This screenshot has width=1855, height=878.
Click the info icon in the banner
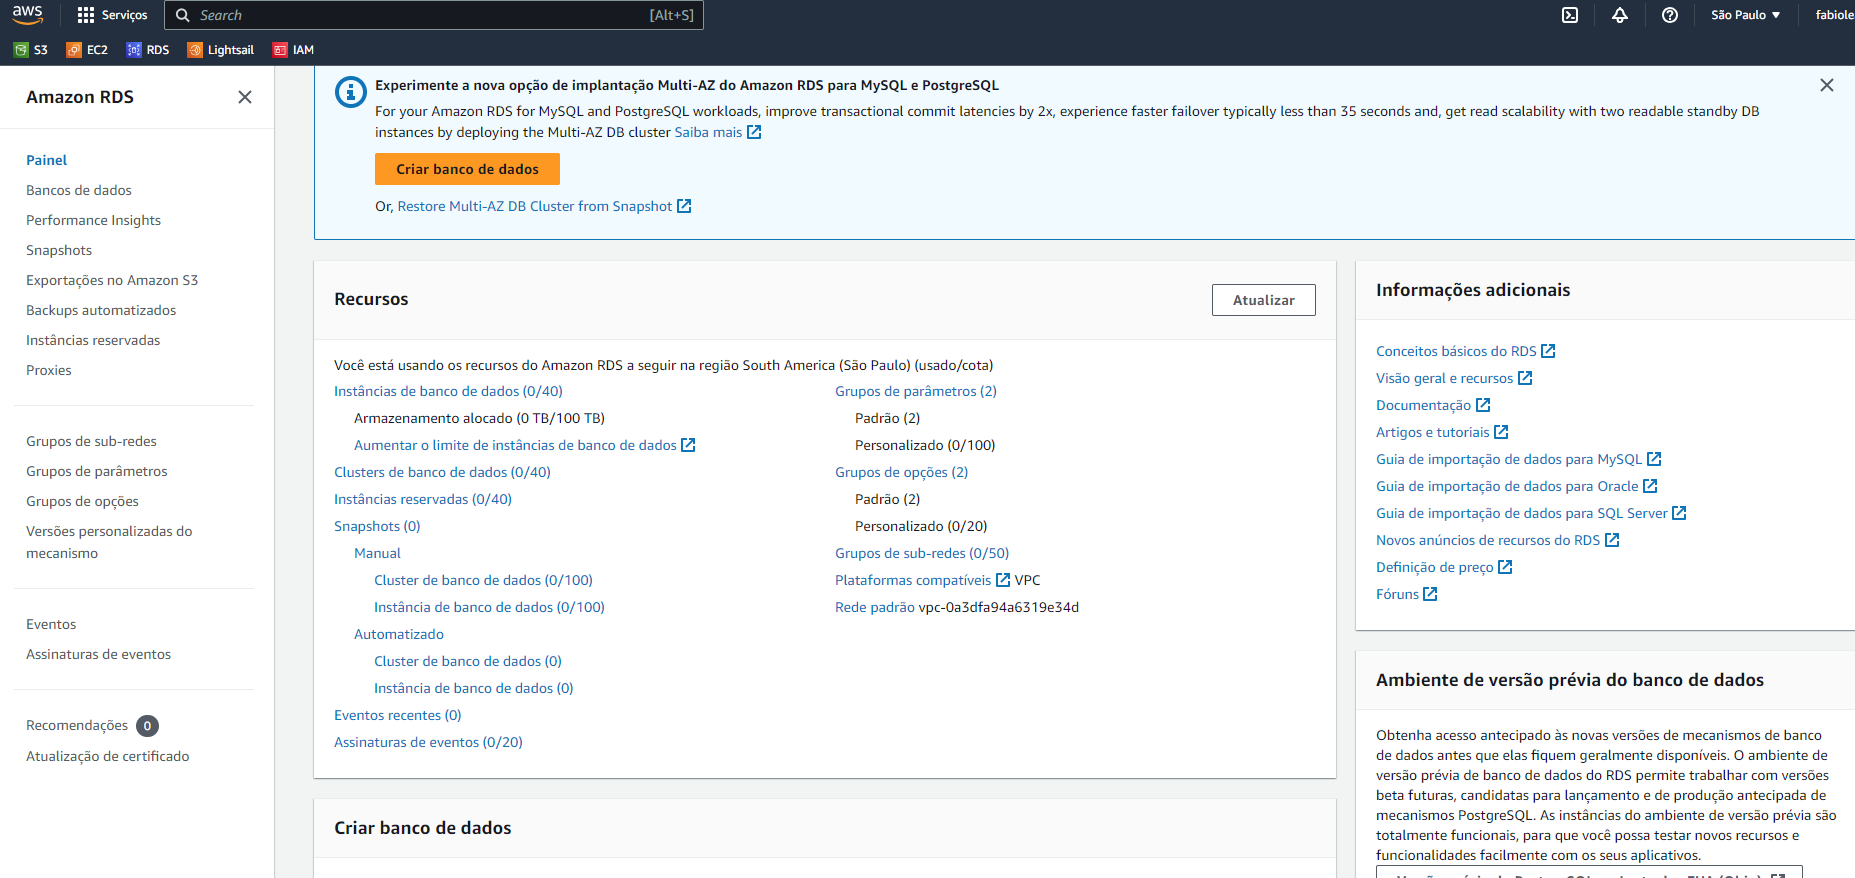click(350, 92)
